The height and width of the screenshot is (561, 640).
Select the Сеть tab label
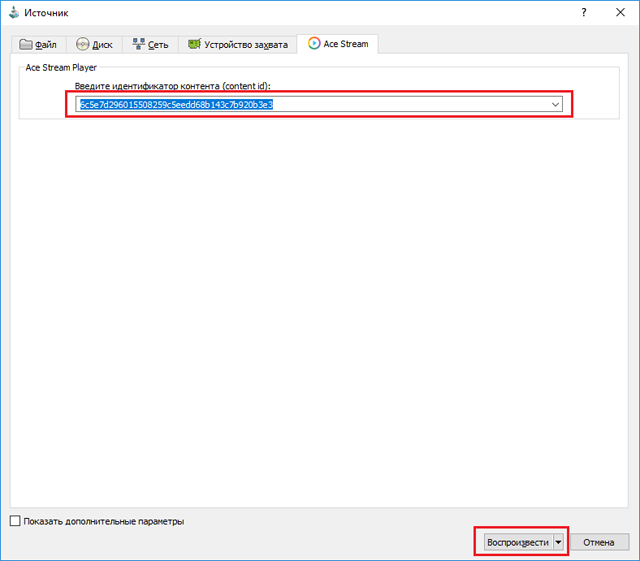(x=158, y=45)
